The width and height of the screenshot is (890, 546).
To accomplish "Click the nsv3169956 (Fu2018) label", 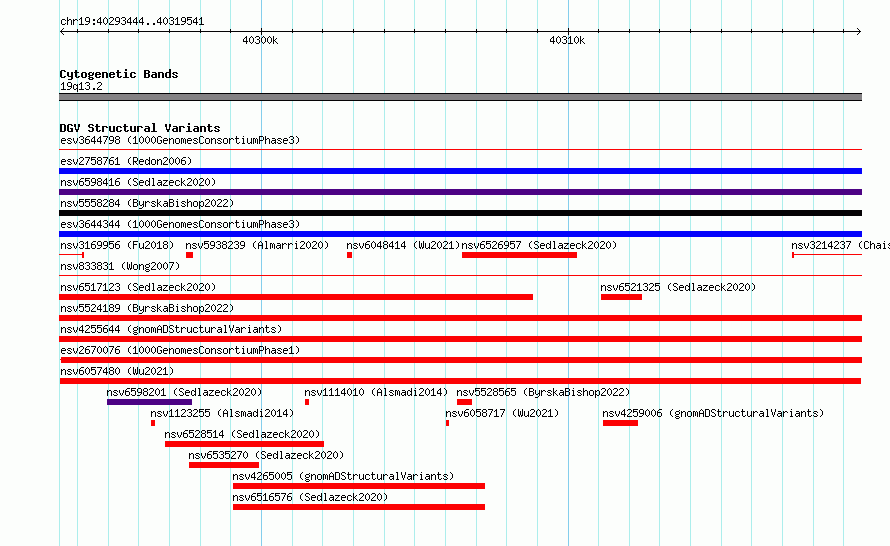I will (x=117, y=245).
